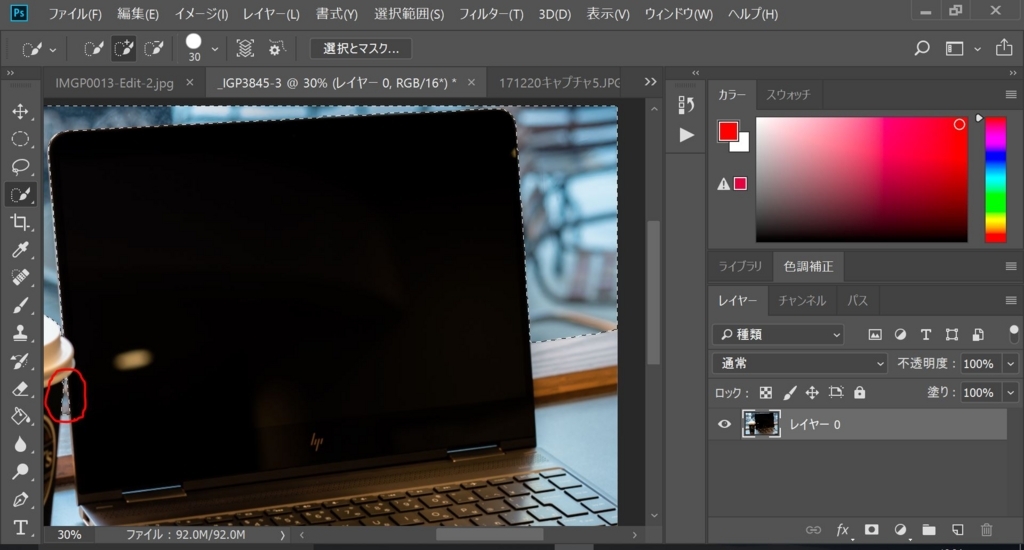Open ファイル menu
This screenshot has height=550, width=1024.
[75, 14]
